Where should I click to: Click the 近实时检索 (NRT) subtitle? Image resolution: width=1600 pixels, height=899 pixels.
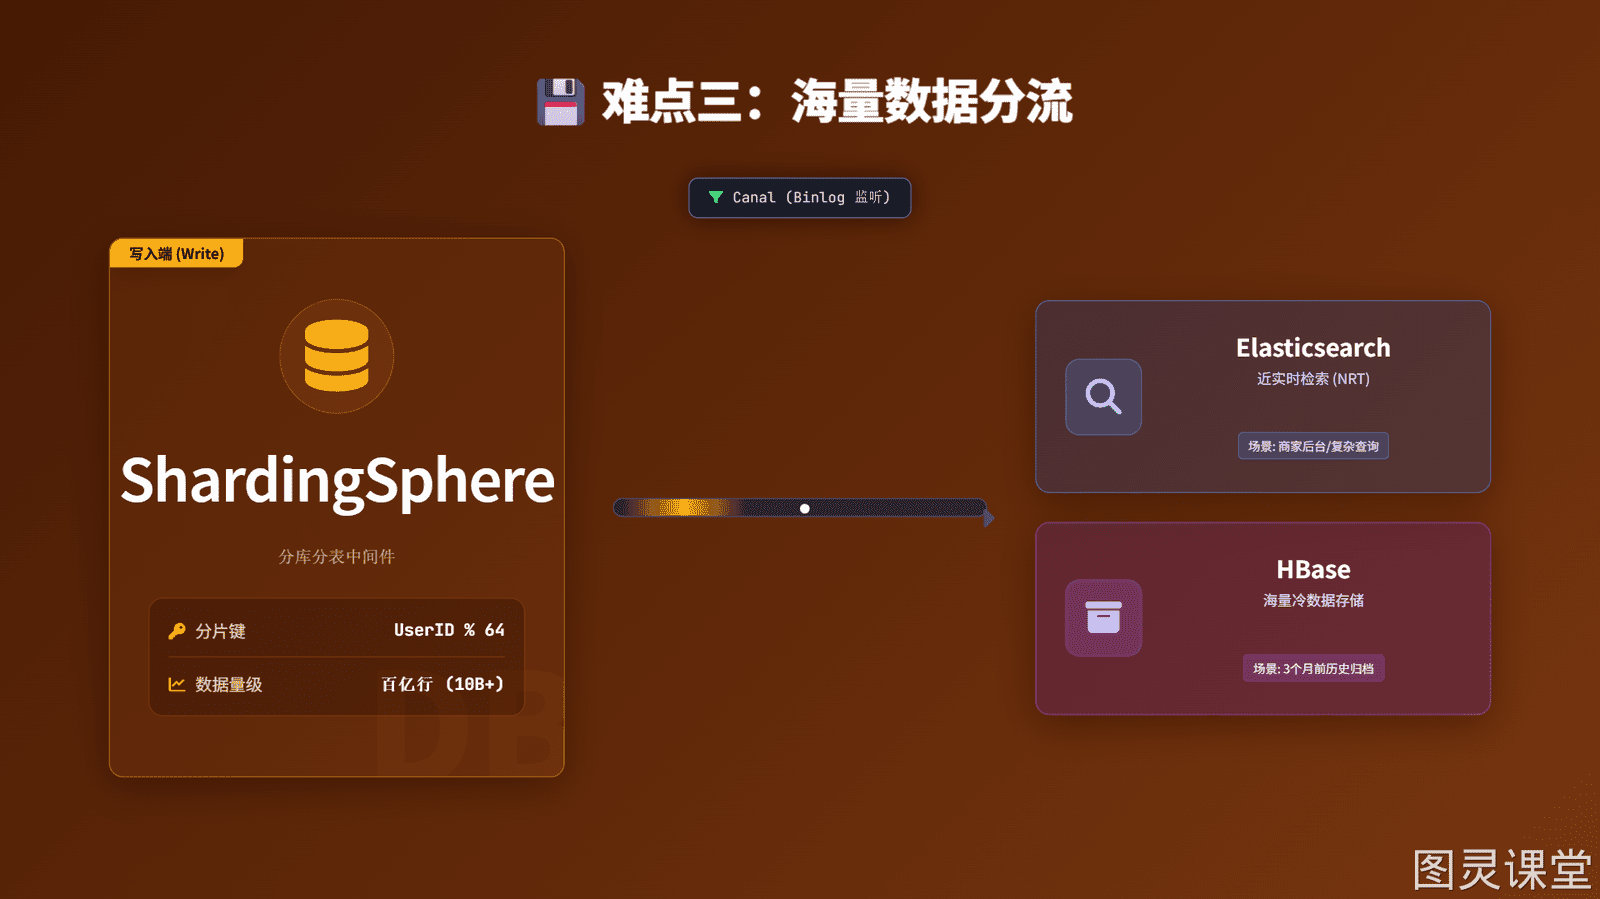1313,379
